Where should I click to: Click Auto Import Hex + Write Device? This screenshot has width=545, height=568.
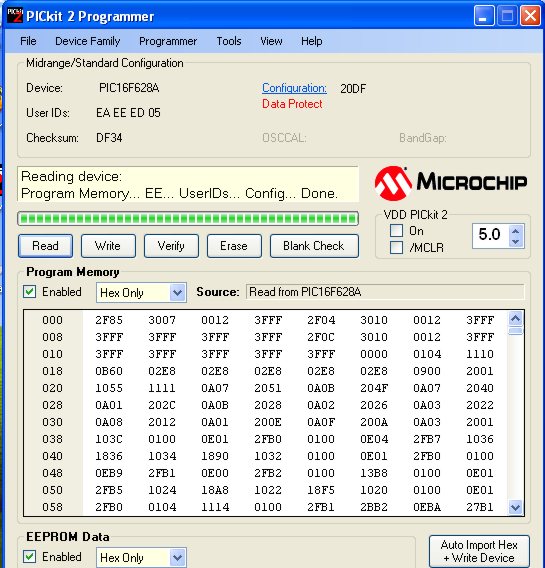479,551
